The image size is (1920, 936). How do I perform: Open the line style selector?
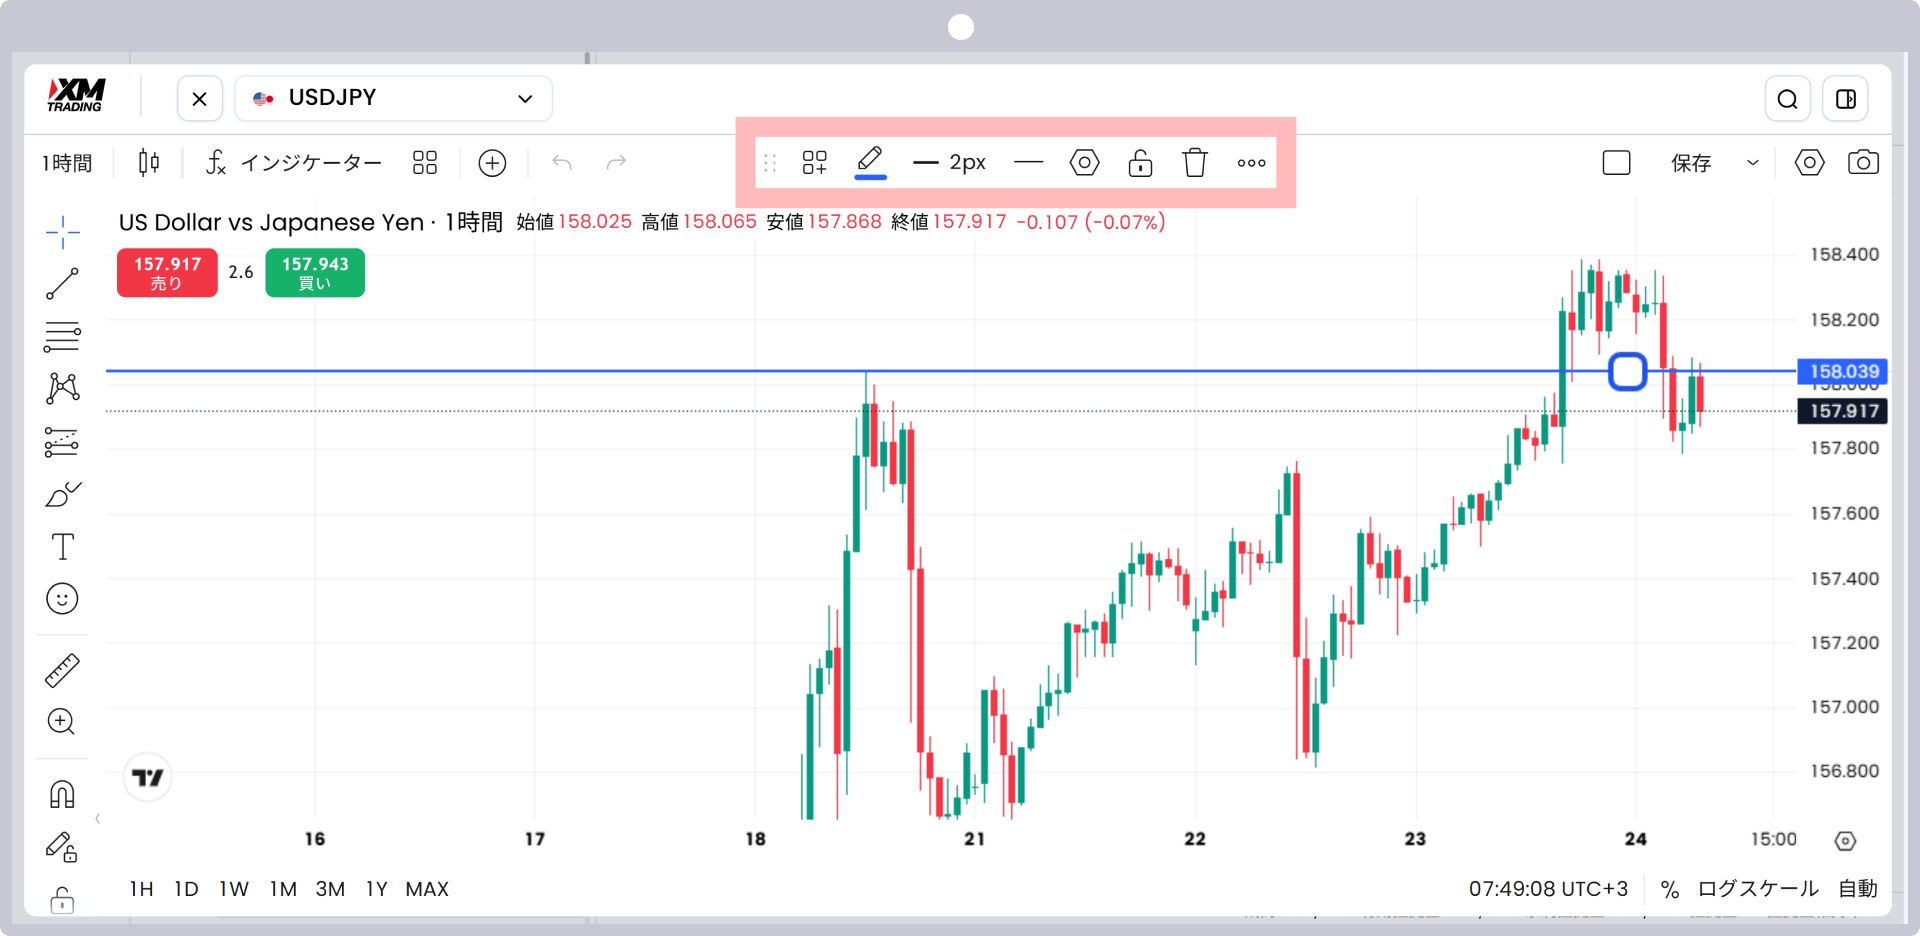[1028, 162]
